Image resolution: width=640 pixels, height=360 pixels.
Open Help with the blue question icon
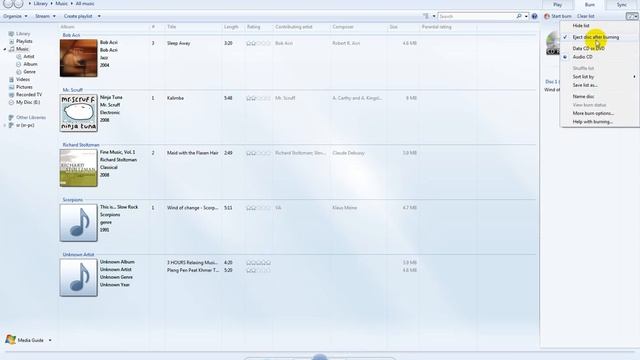click(x=534, y=16)
